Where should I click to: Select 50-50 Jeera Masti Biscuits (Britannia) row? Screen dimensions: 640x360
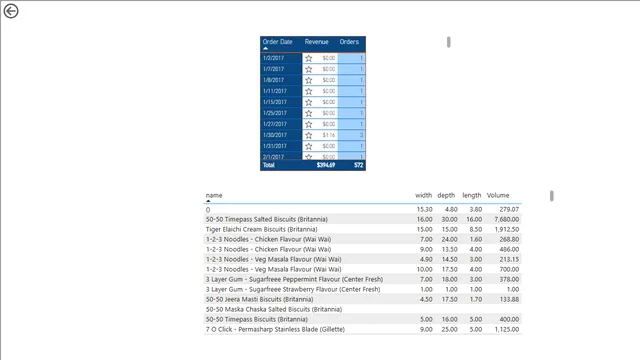click(362, 299)
